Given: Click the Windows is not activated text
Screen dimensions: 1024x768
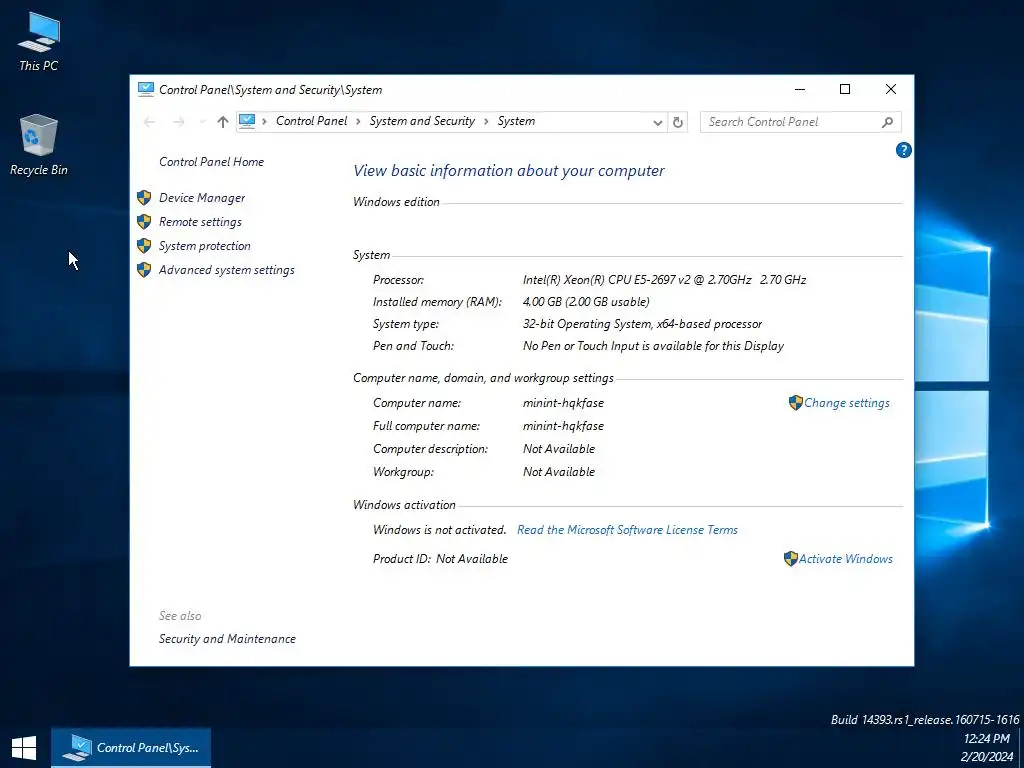Looking at the screenshot, I should click(440, 530).
